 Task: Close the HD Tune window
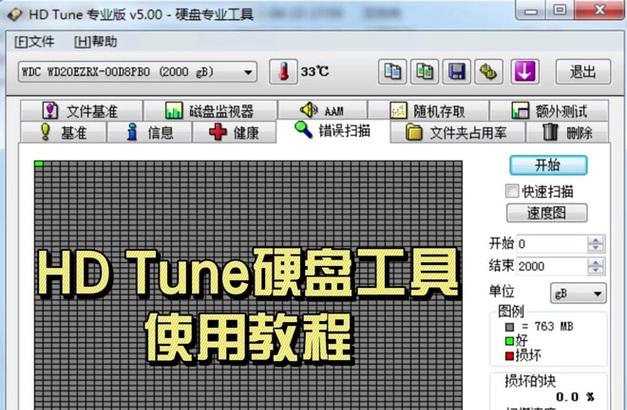[x=600, y=10]
